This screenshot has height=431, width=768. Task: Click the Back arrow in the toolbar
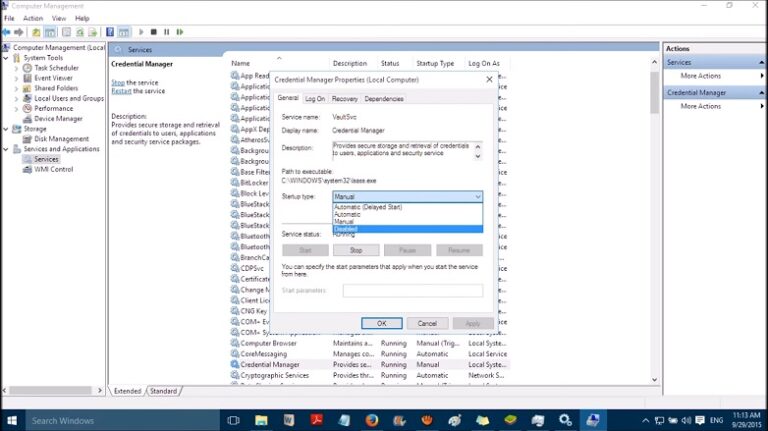[7, 32]
